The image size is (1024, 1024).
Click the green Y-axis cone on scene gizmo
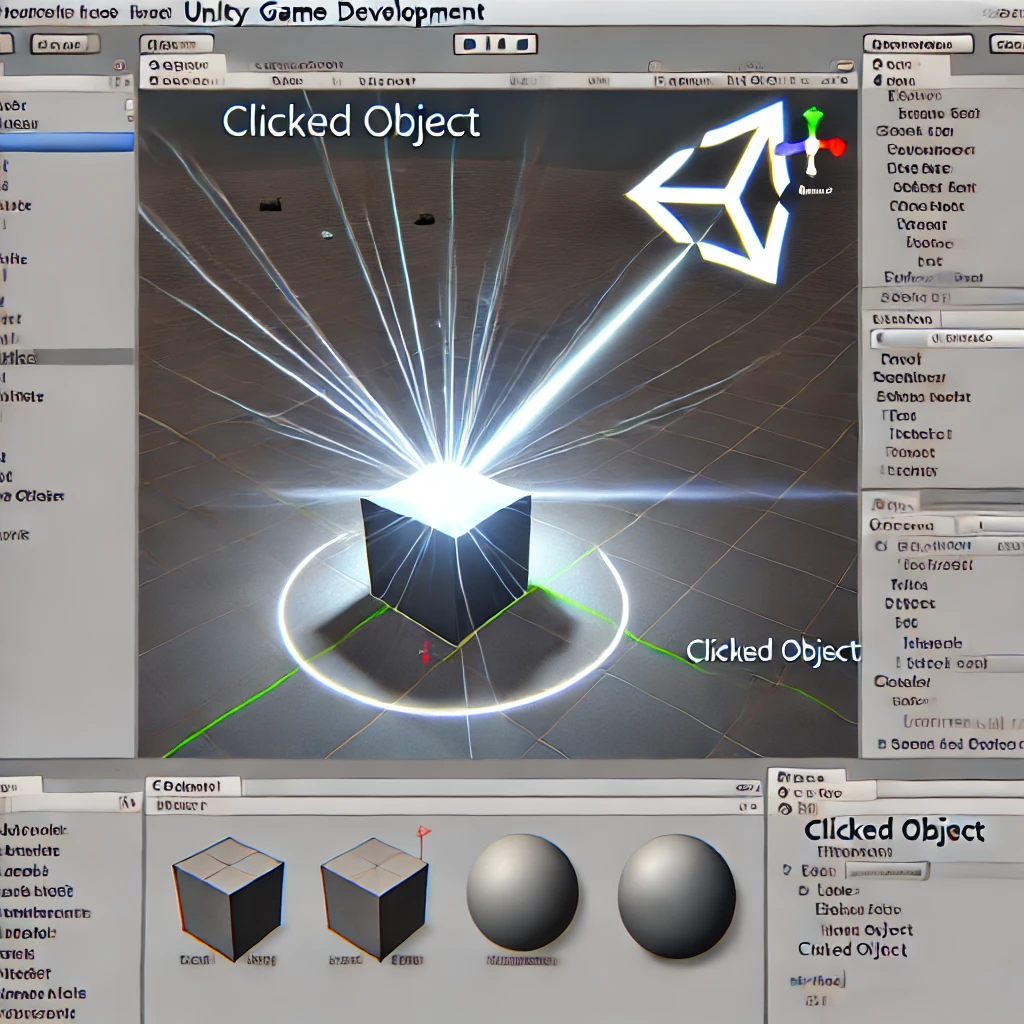coord(812,119)
